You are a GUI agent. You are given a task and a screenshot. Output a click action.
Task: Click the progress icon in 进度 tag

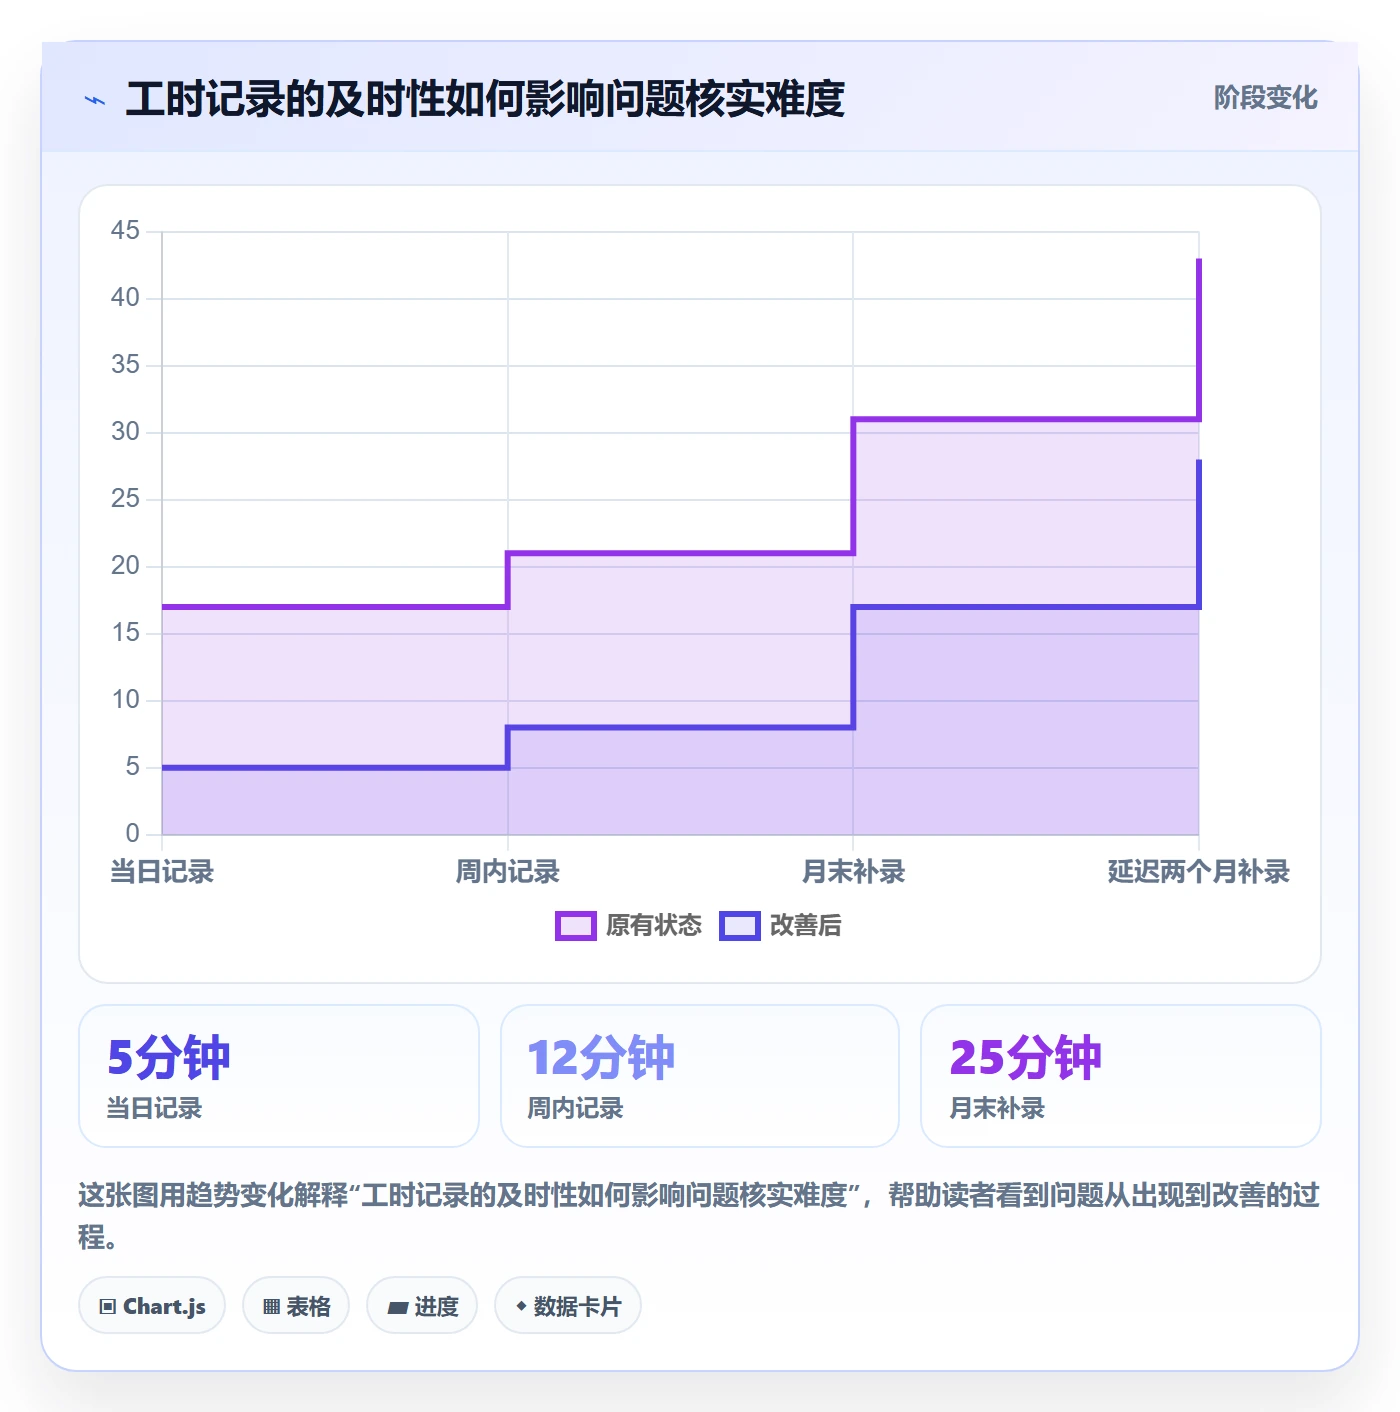pos(397,1307)
